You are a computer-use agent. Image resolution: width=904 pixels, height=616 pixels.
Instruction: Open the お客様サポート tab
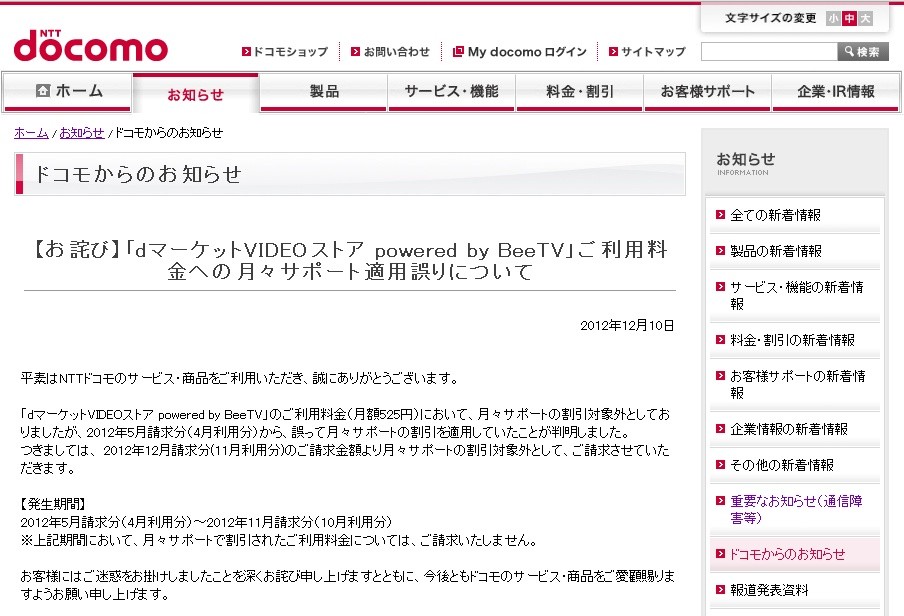click(x=707, y=92)
